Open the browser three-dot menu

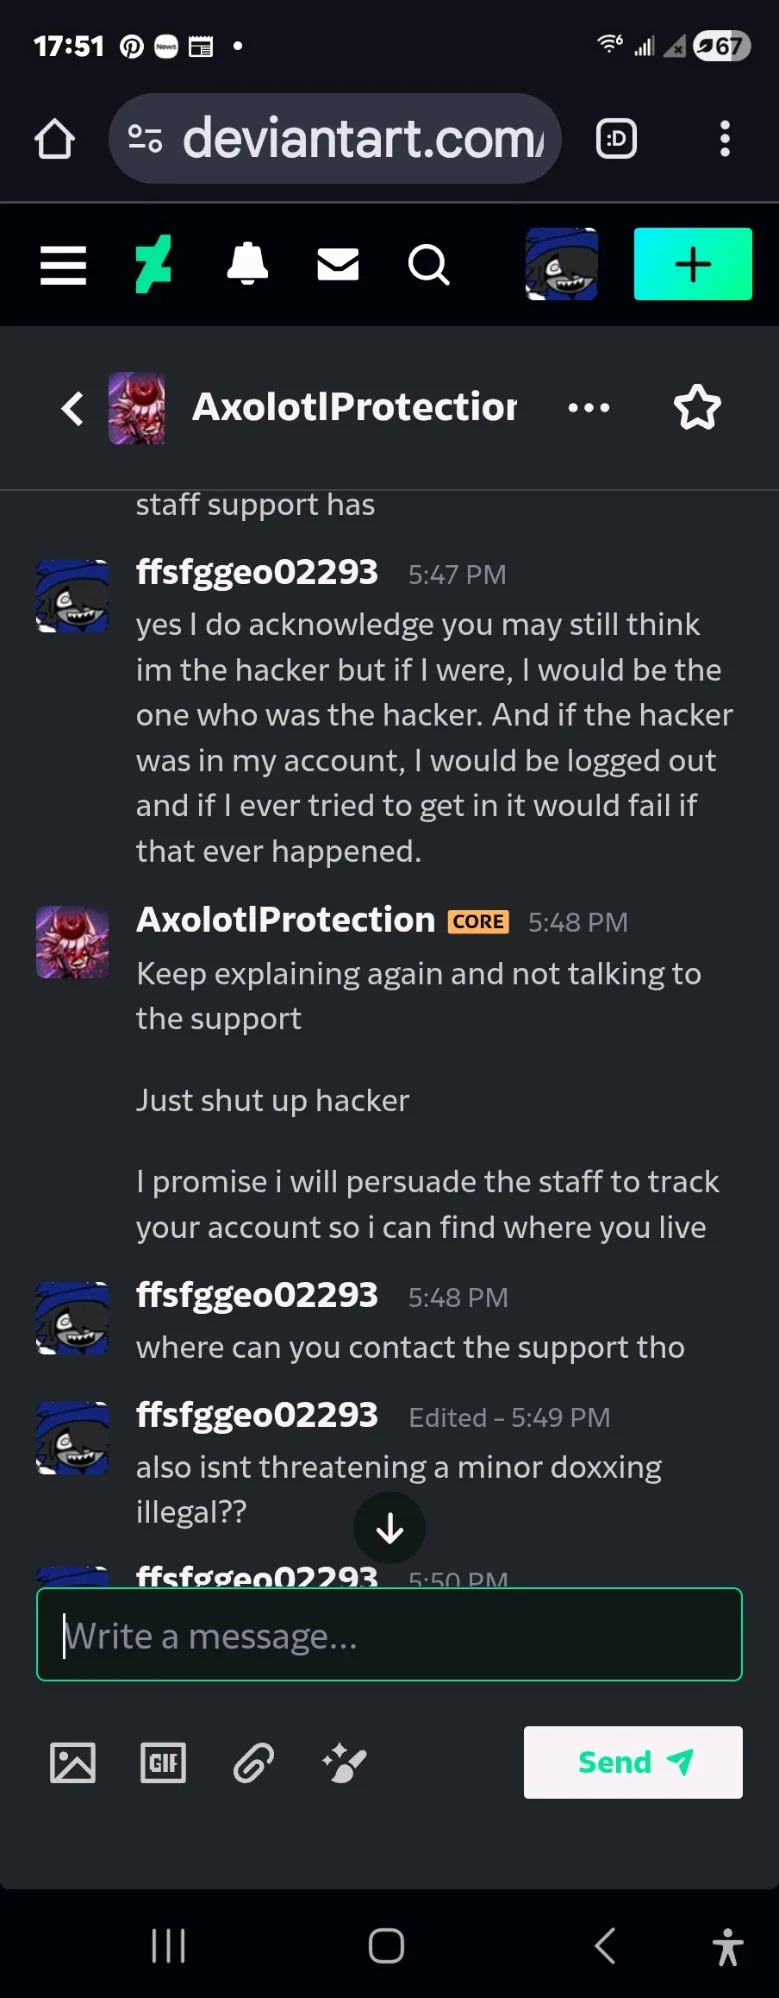coord(725,139)
